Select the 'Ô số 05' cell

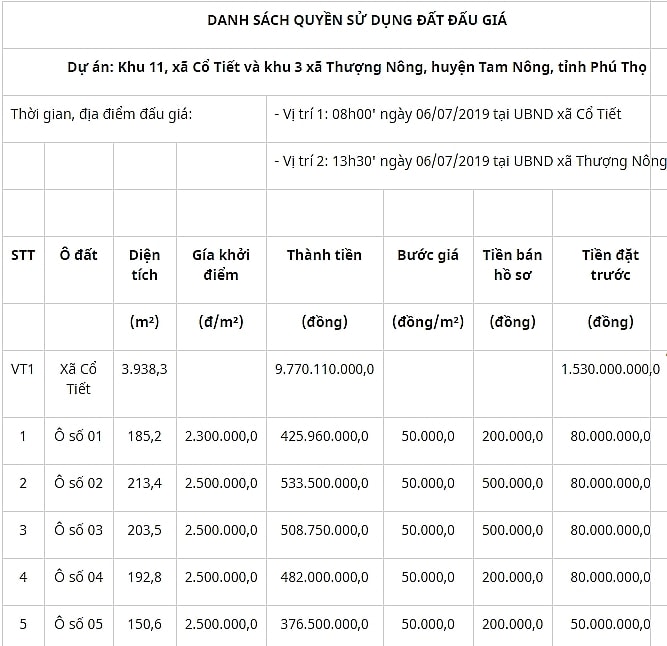(79, 624)
